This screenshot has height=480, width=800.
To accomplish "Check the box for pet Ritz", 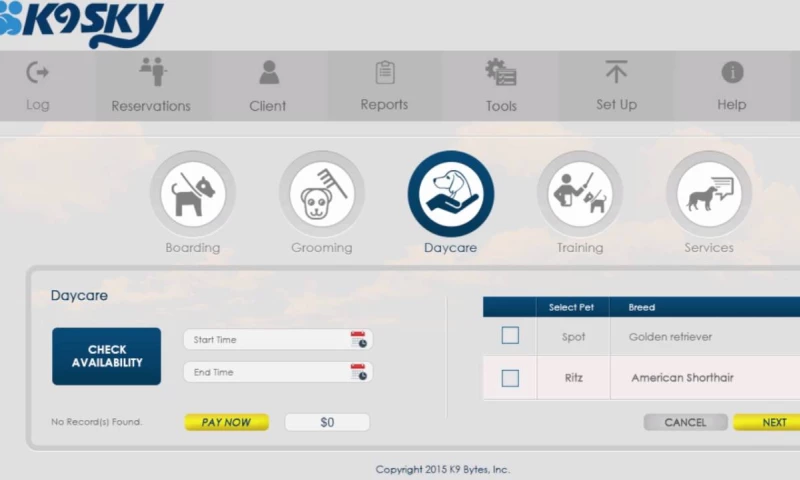I will coord(510,378).
